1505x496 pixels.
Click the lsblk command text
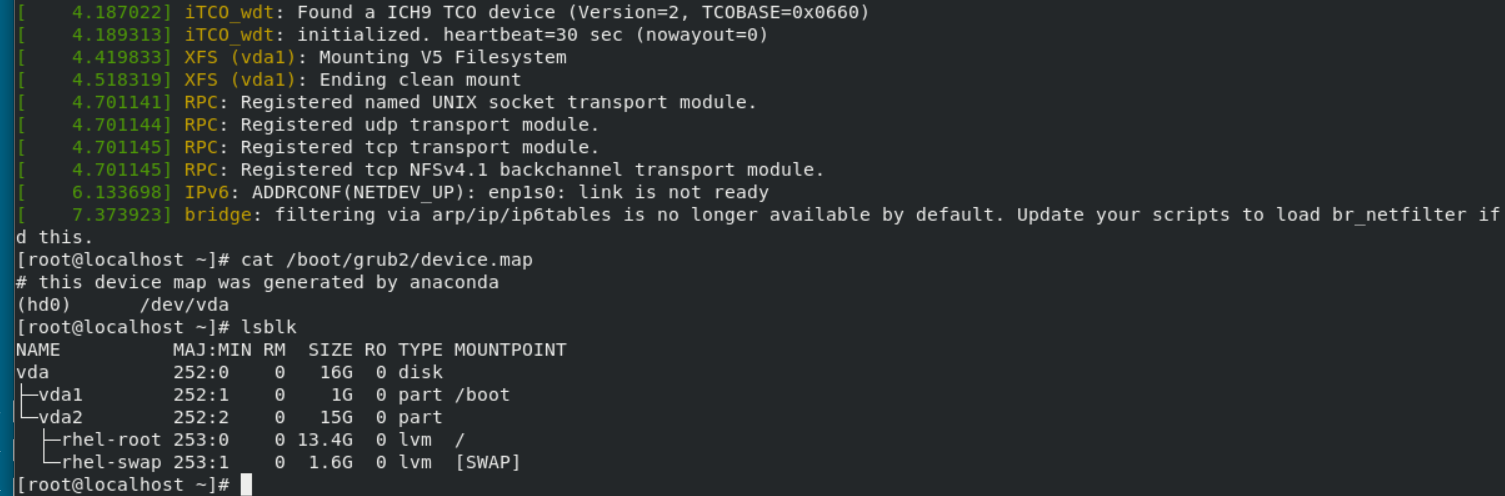point(269,328)
